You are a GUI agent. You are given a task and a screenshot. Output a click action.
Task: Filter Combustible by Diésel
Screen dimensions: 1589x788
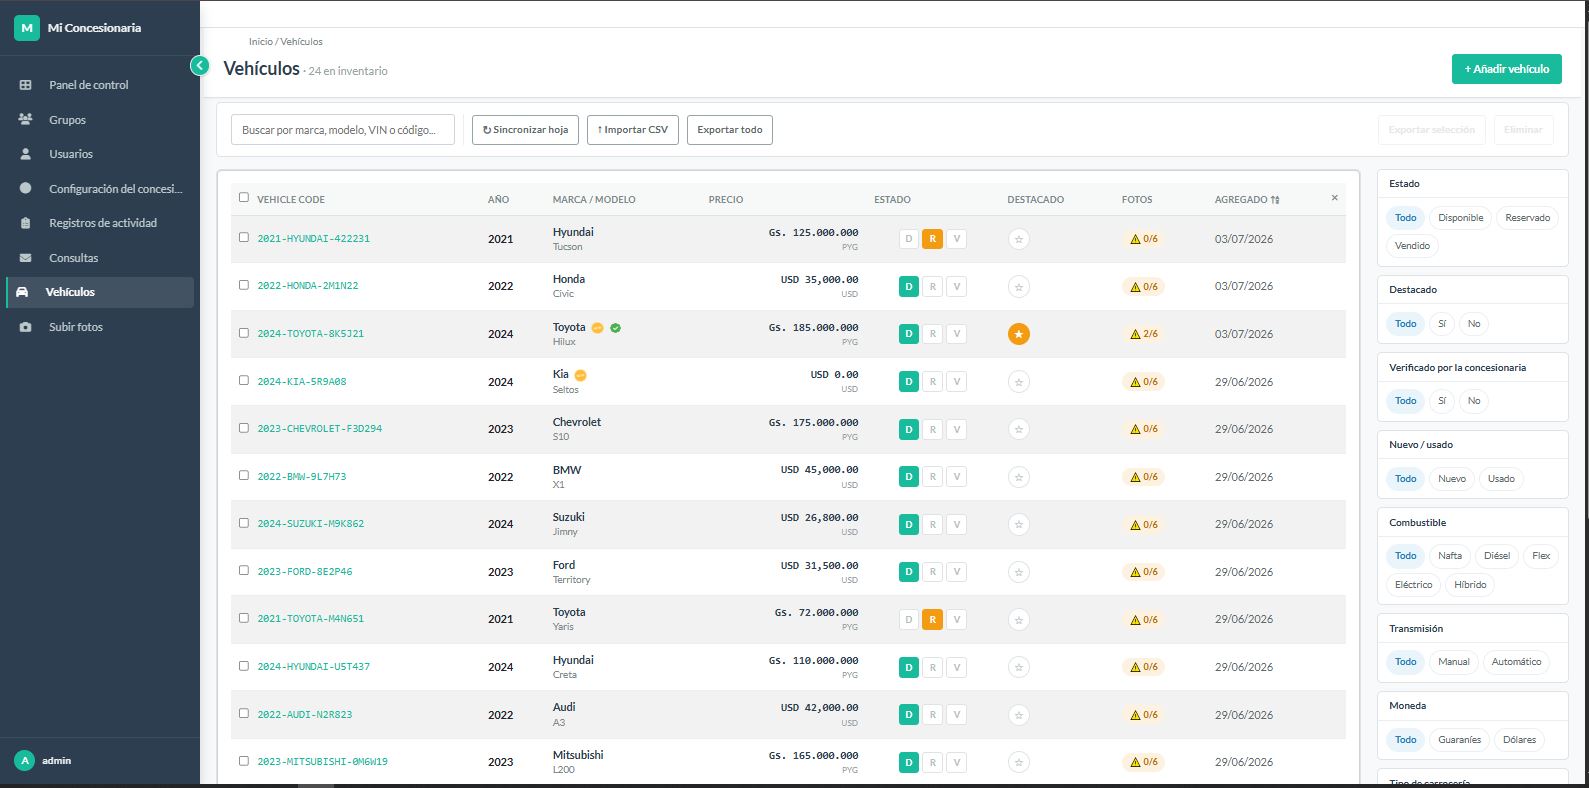click(x=1497, y=556)
